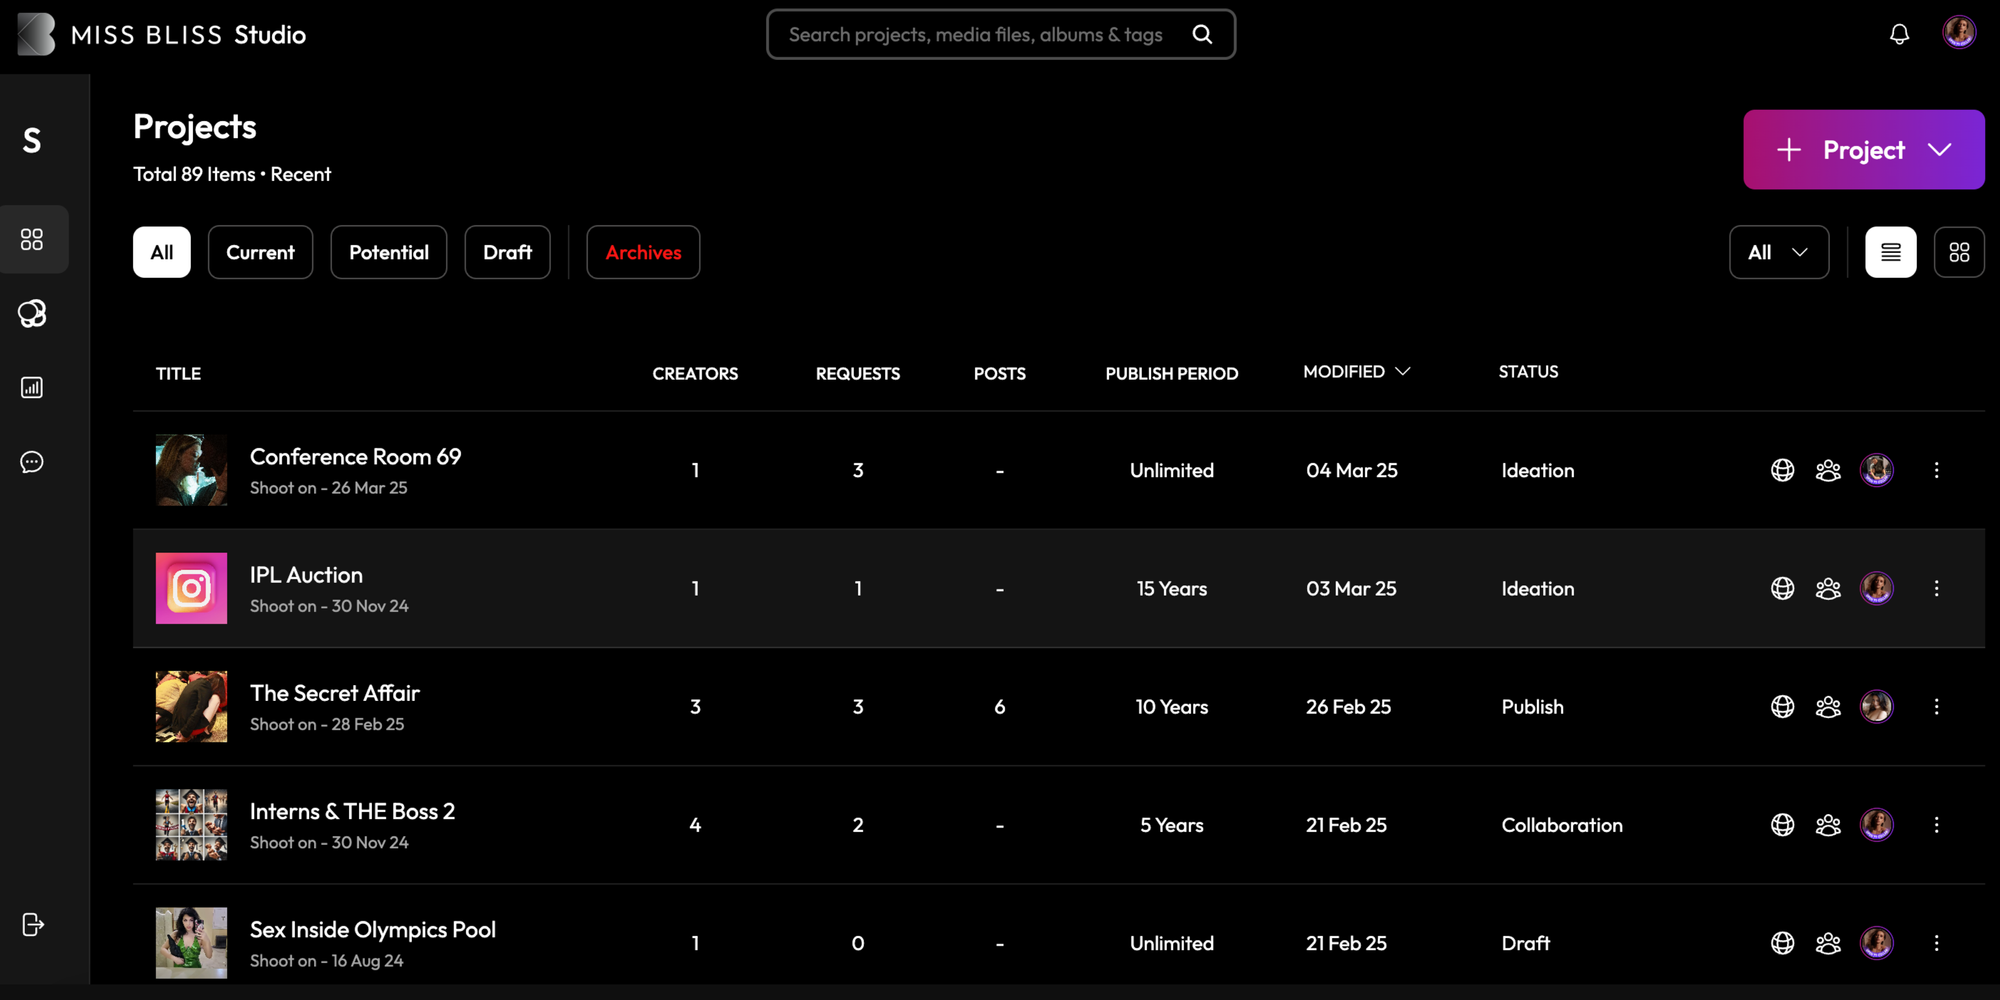
Task: Open the analytics chart icon in sidebar
Action: coord(32,387)
